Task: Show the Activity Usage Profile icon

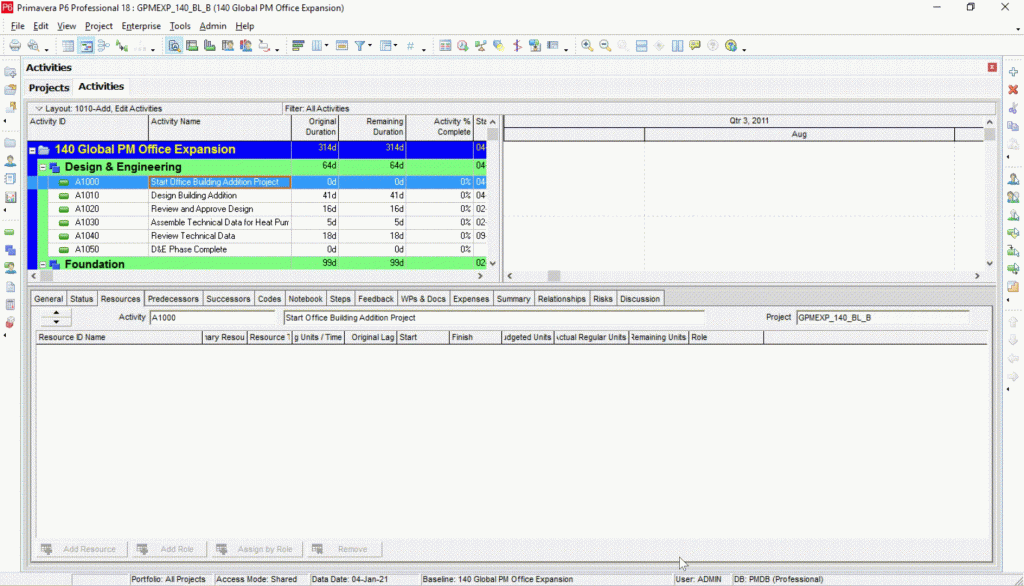Action: tap(210, 46)
